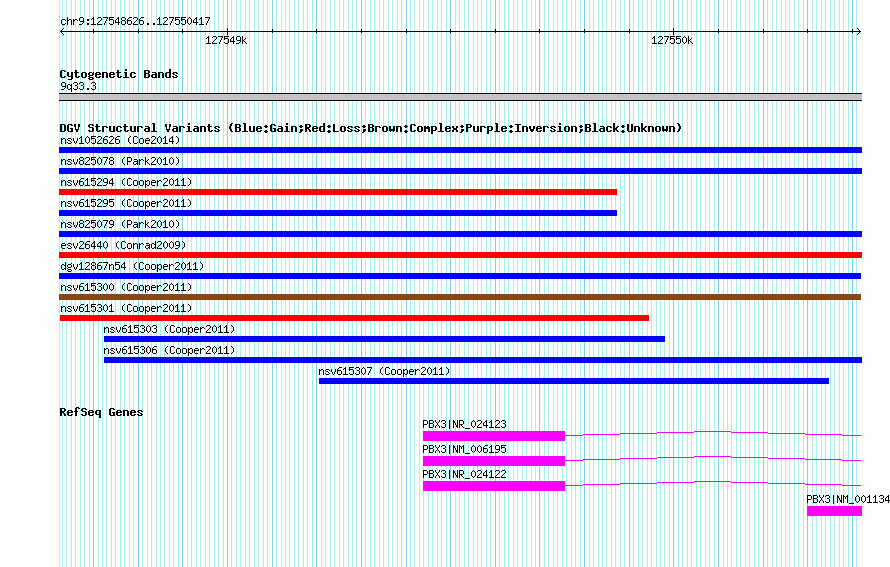The image size is (890, 567).
Task: Open the PBX3|NM_006195 gene label
Action: (x=464, y=449)
